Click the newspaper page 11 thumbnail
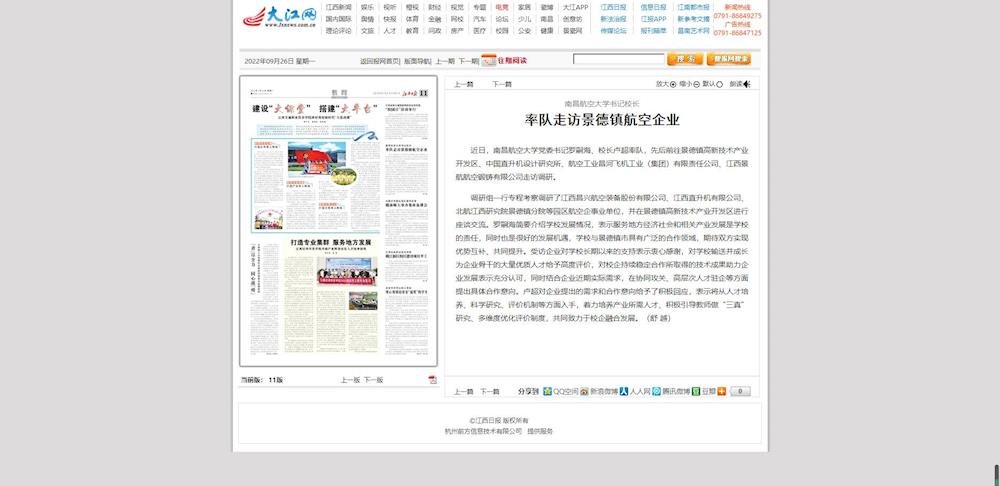Viewport: 1000px width, 486px height. [x=338, y=222]
